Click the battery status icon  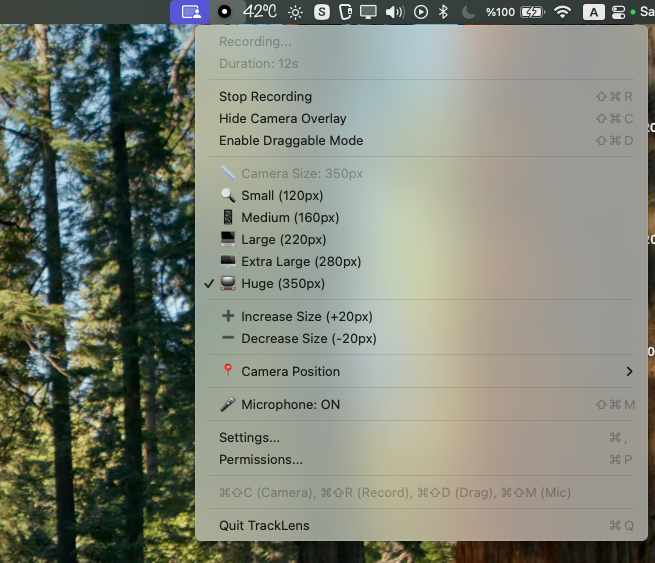pos(531,12)
